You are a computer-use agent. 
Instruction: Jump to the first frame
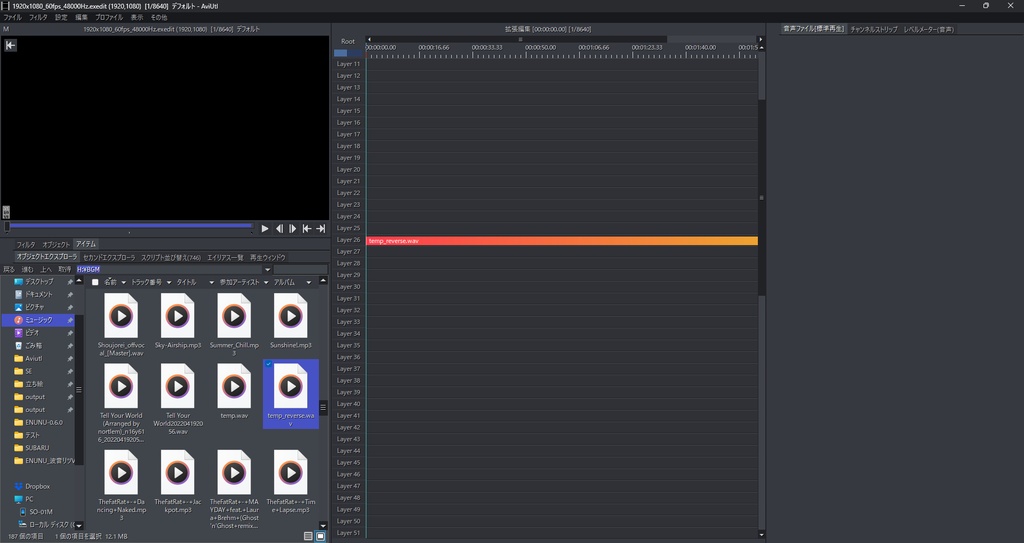[306, 229]
